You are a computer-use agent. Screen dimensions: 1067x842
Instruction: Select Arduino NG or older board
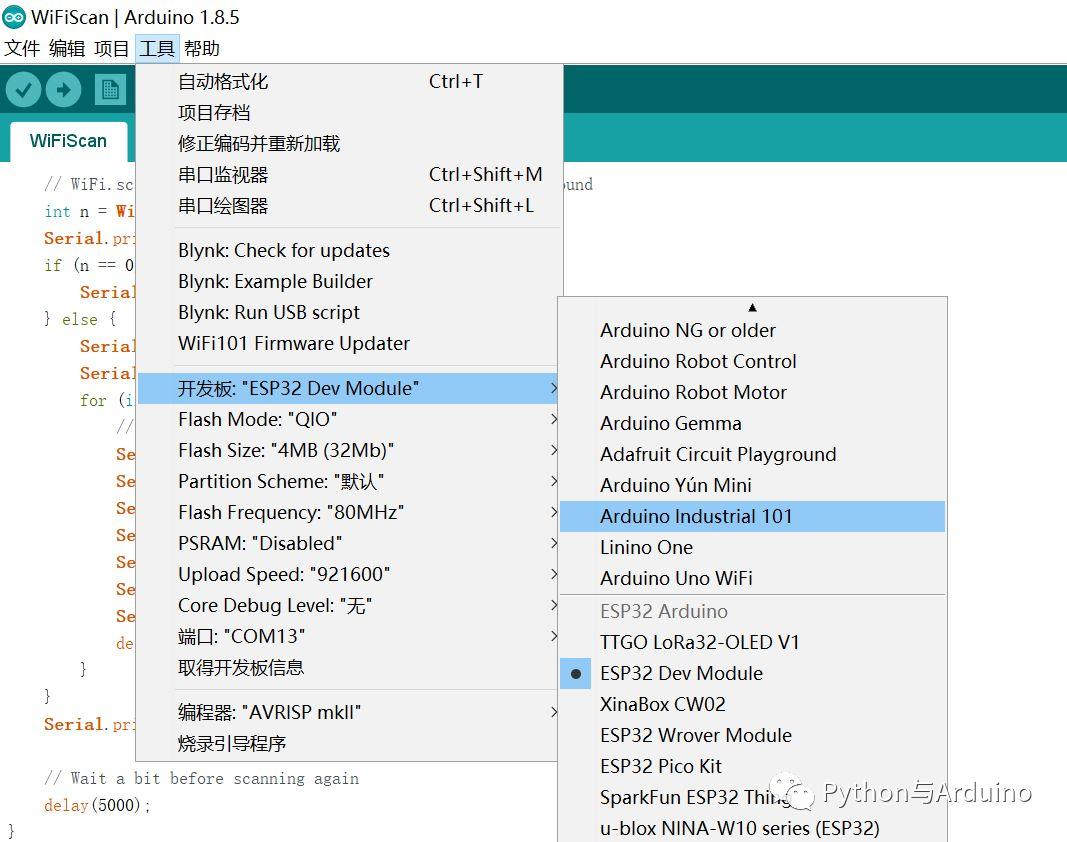click(752, 330)
